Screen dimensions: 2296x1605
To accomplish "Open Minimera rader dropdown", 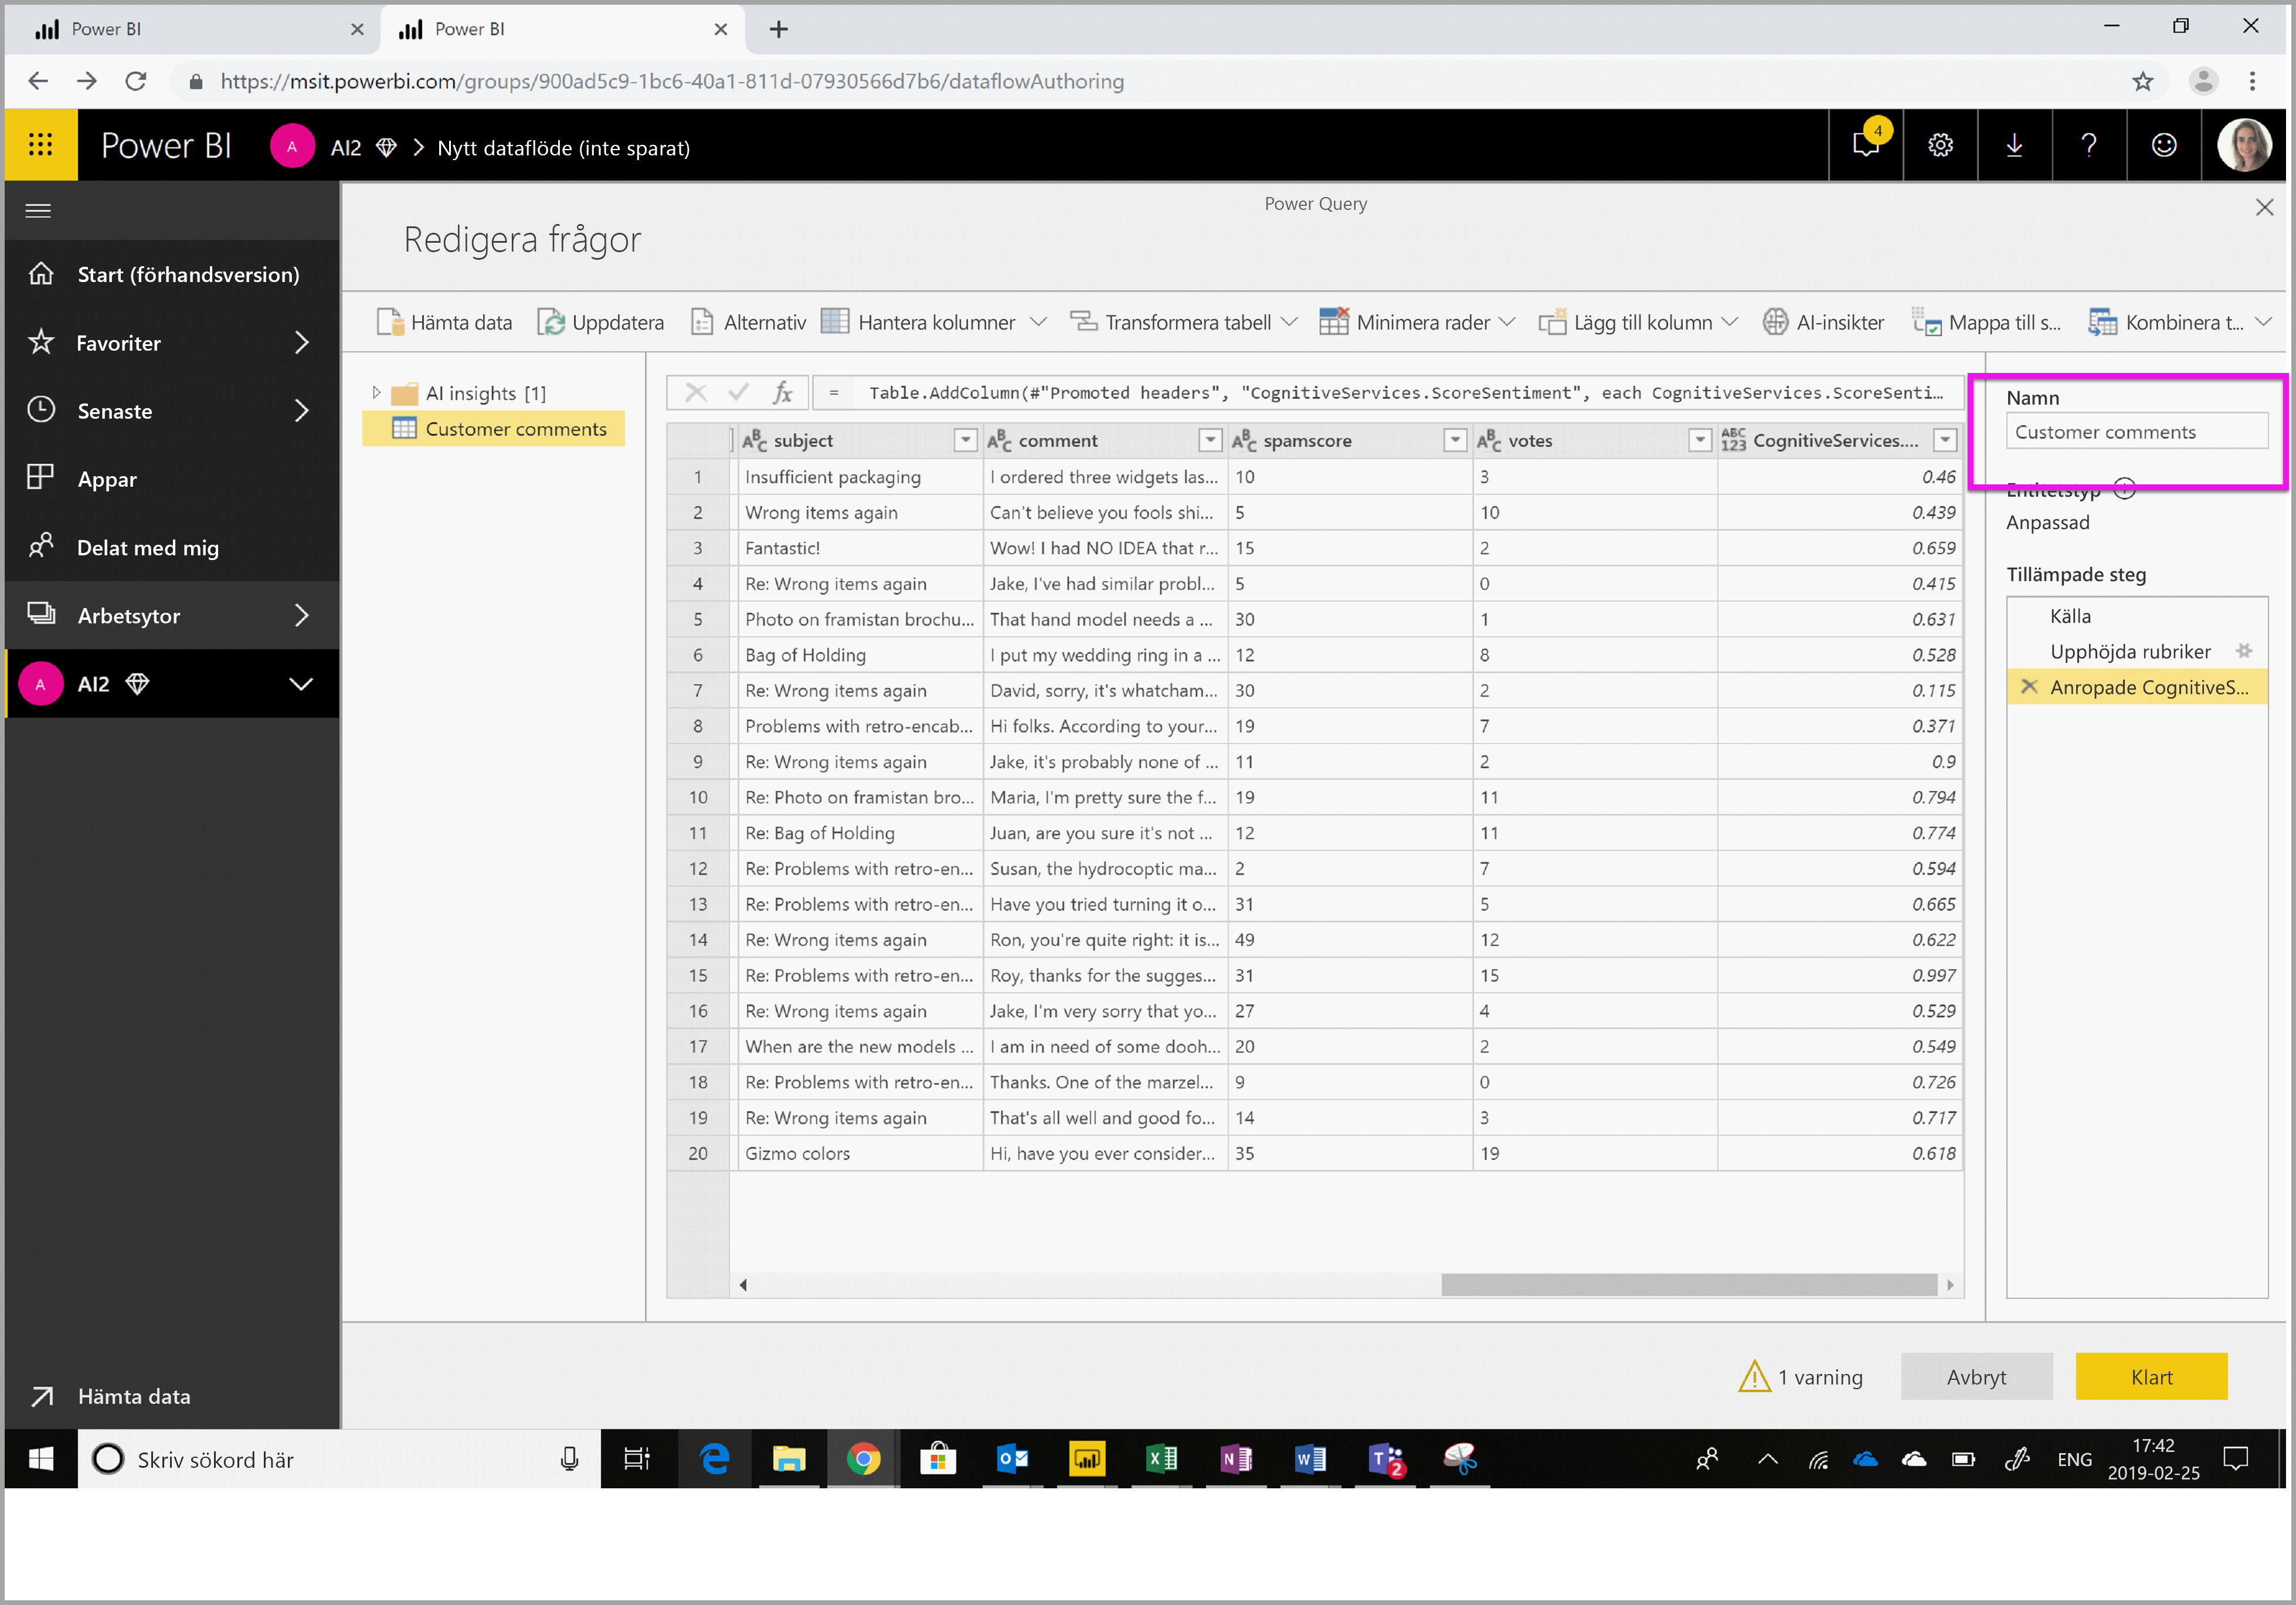I will tap(1417, 322).
